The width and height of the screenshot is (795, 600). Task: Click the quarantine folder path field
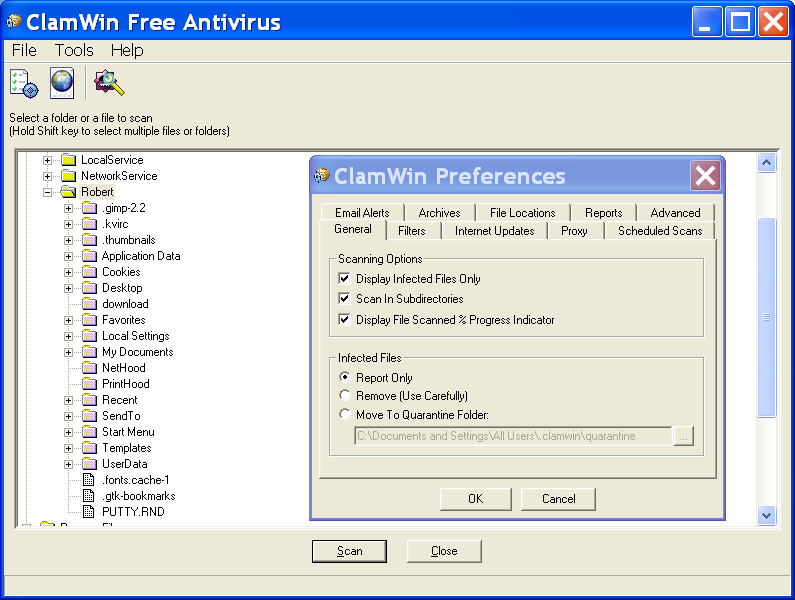pos(514,436)
